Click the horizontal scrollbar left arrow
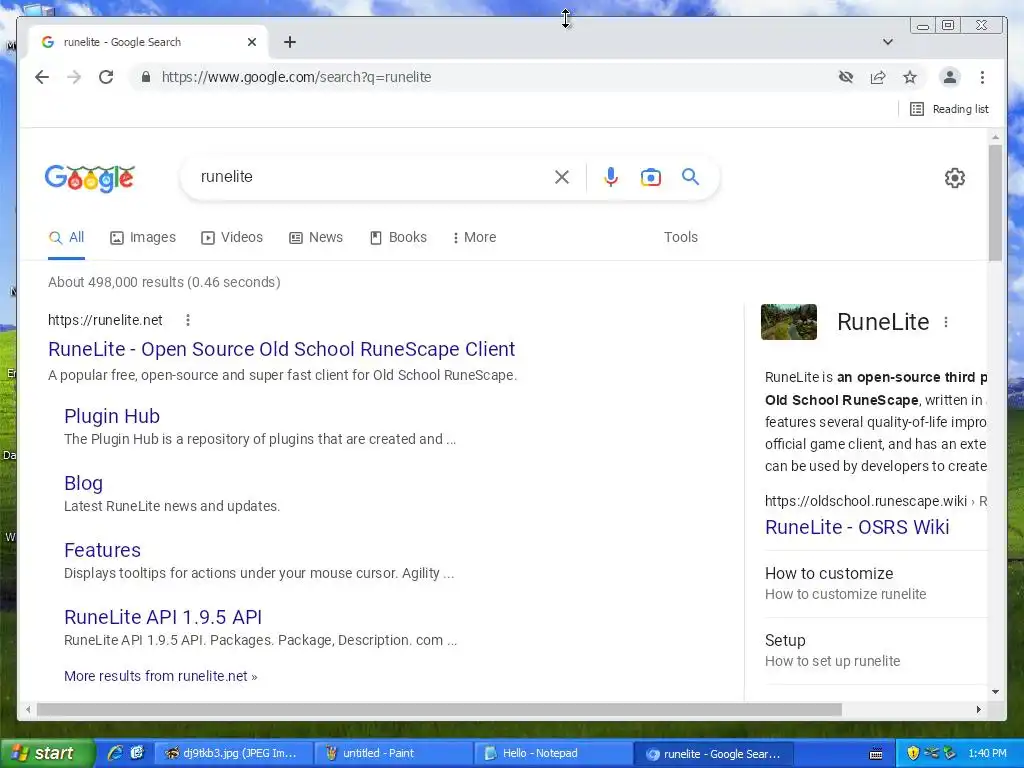 click(28, 709)
